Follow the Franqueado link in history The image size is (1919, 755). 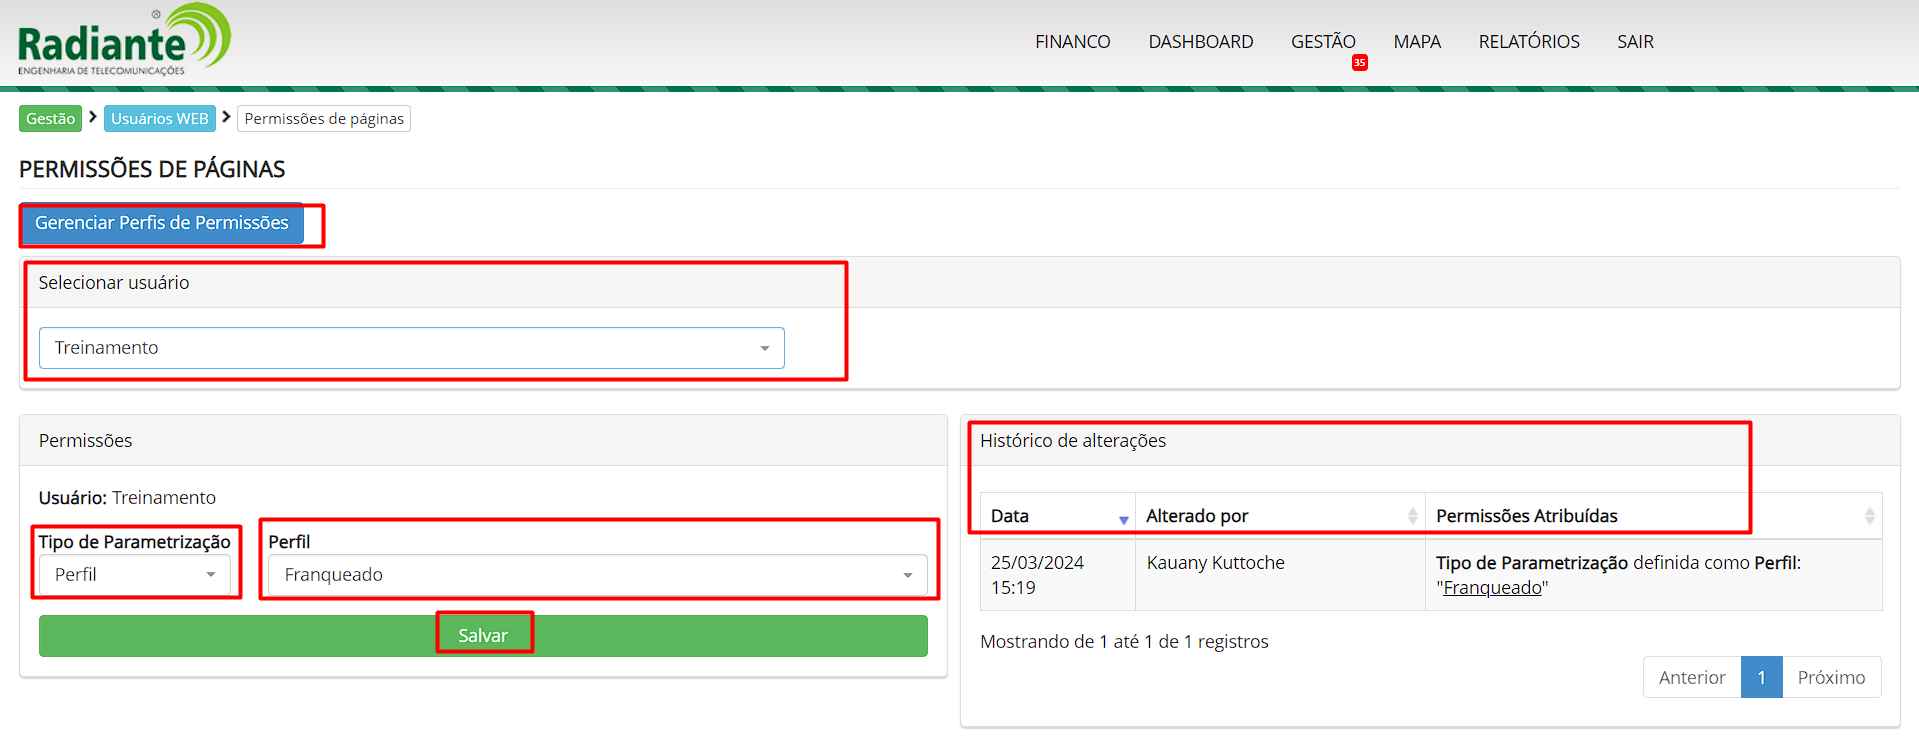[1492, 588]
